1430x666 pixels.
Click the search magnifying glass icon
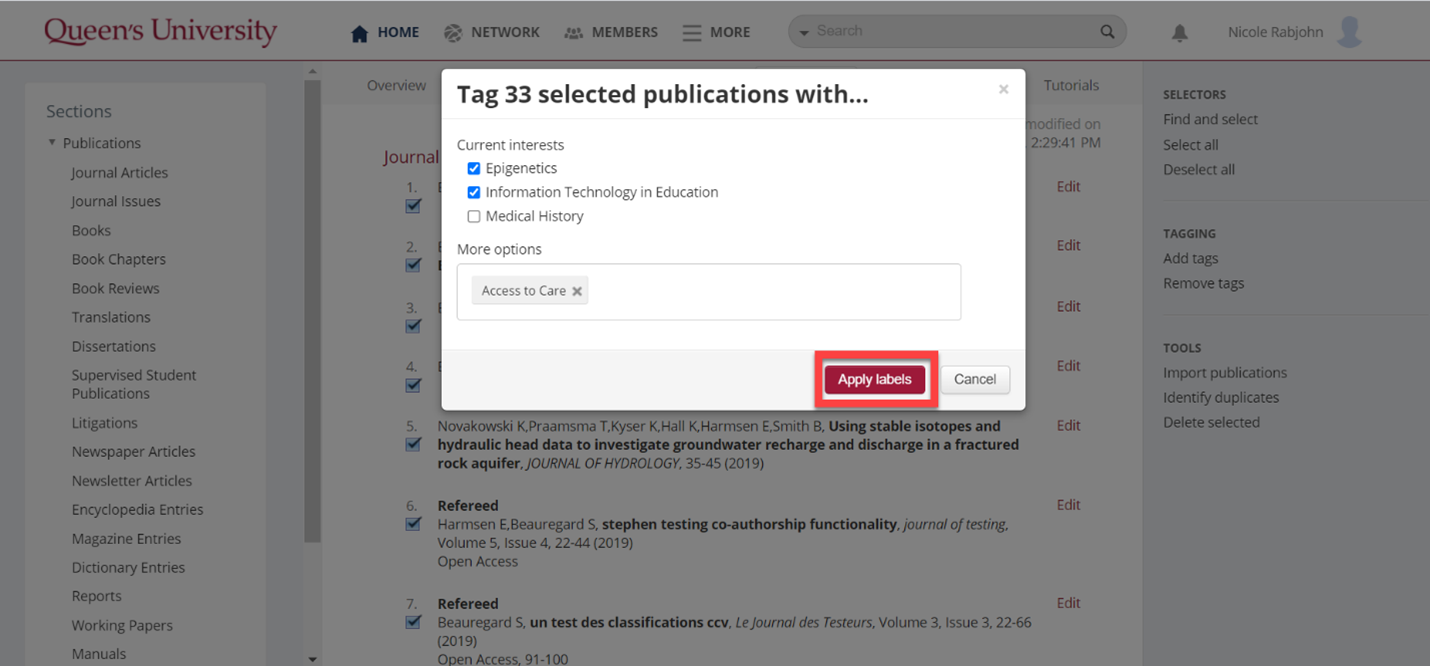(x=1107, y=32)
